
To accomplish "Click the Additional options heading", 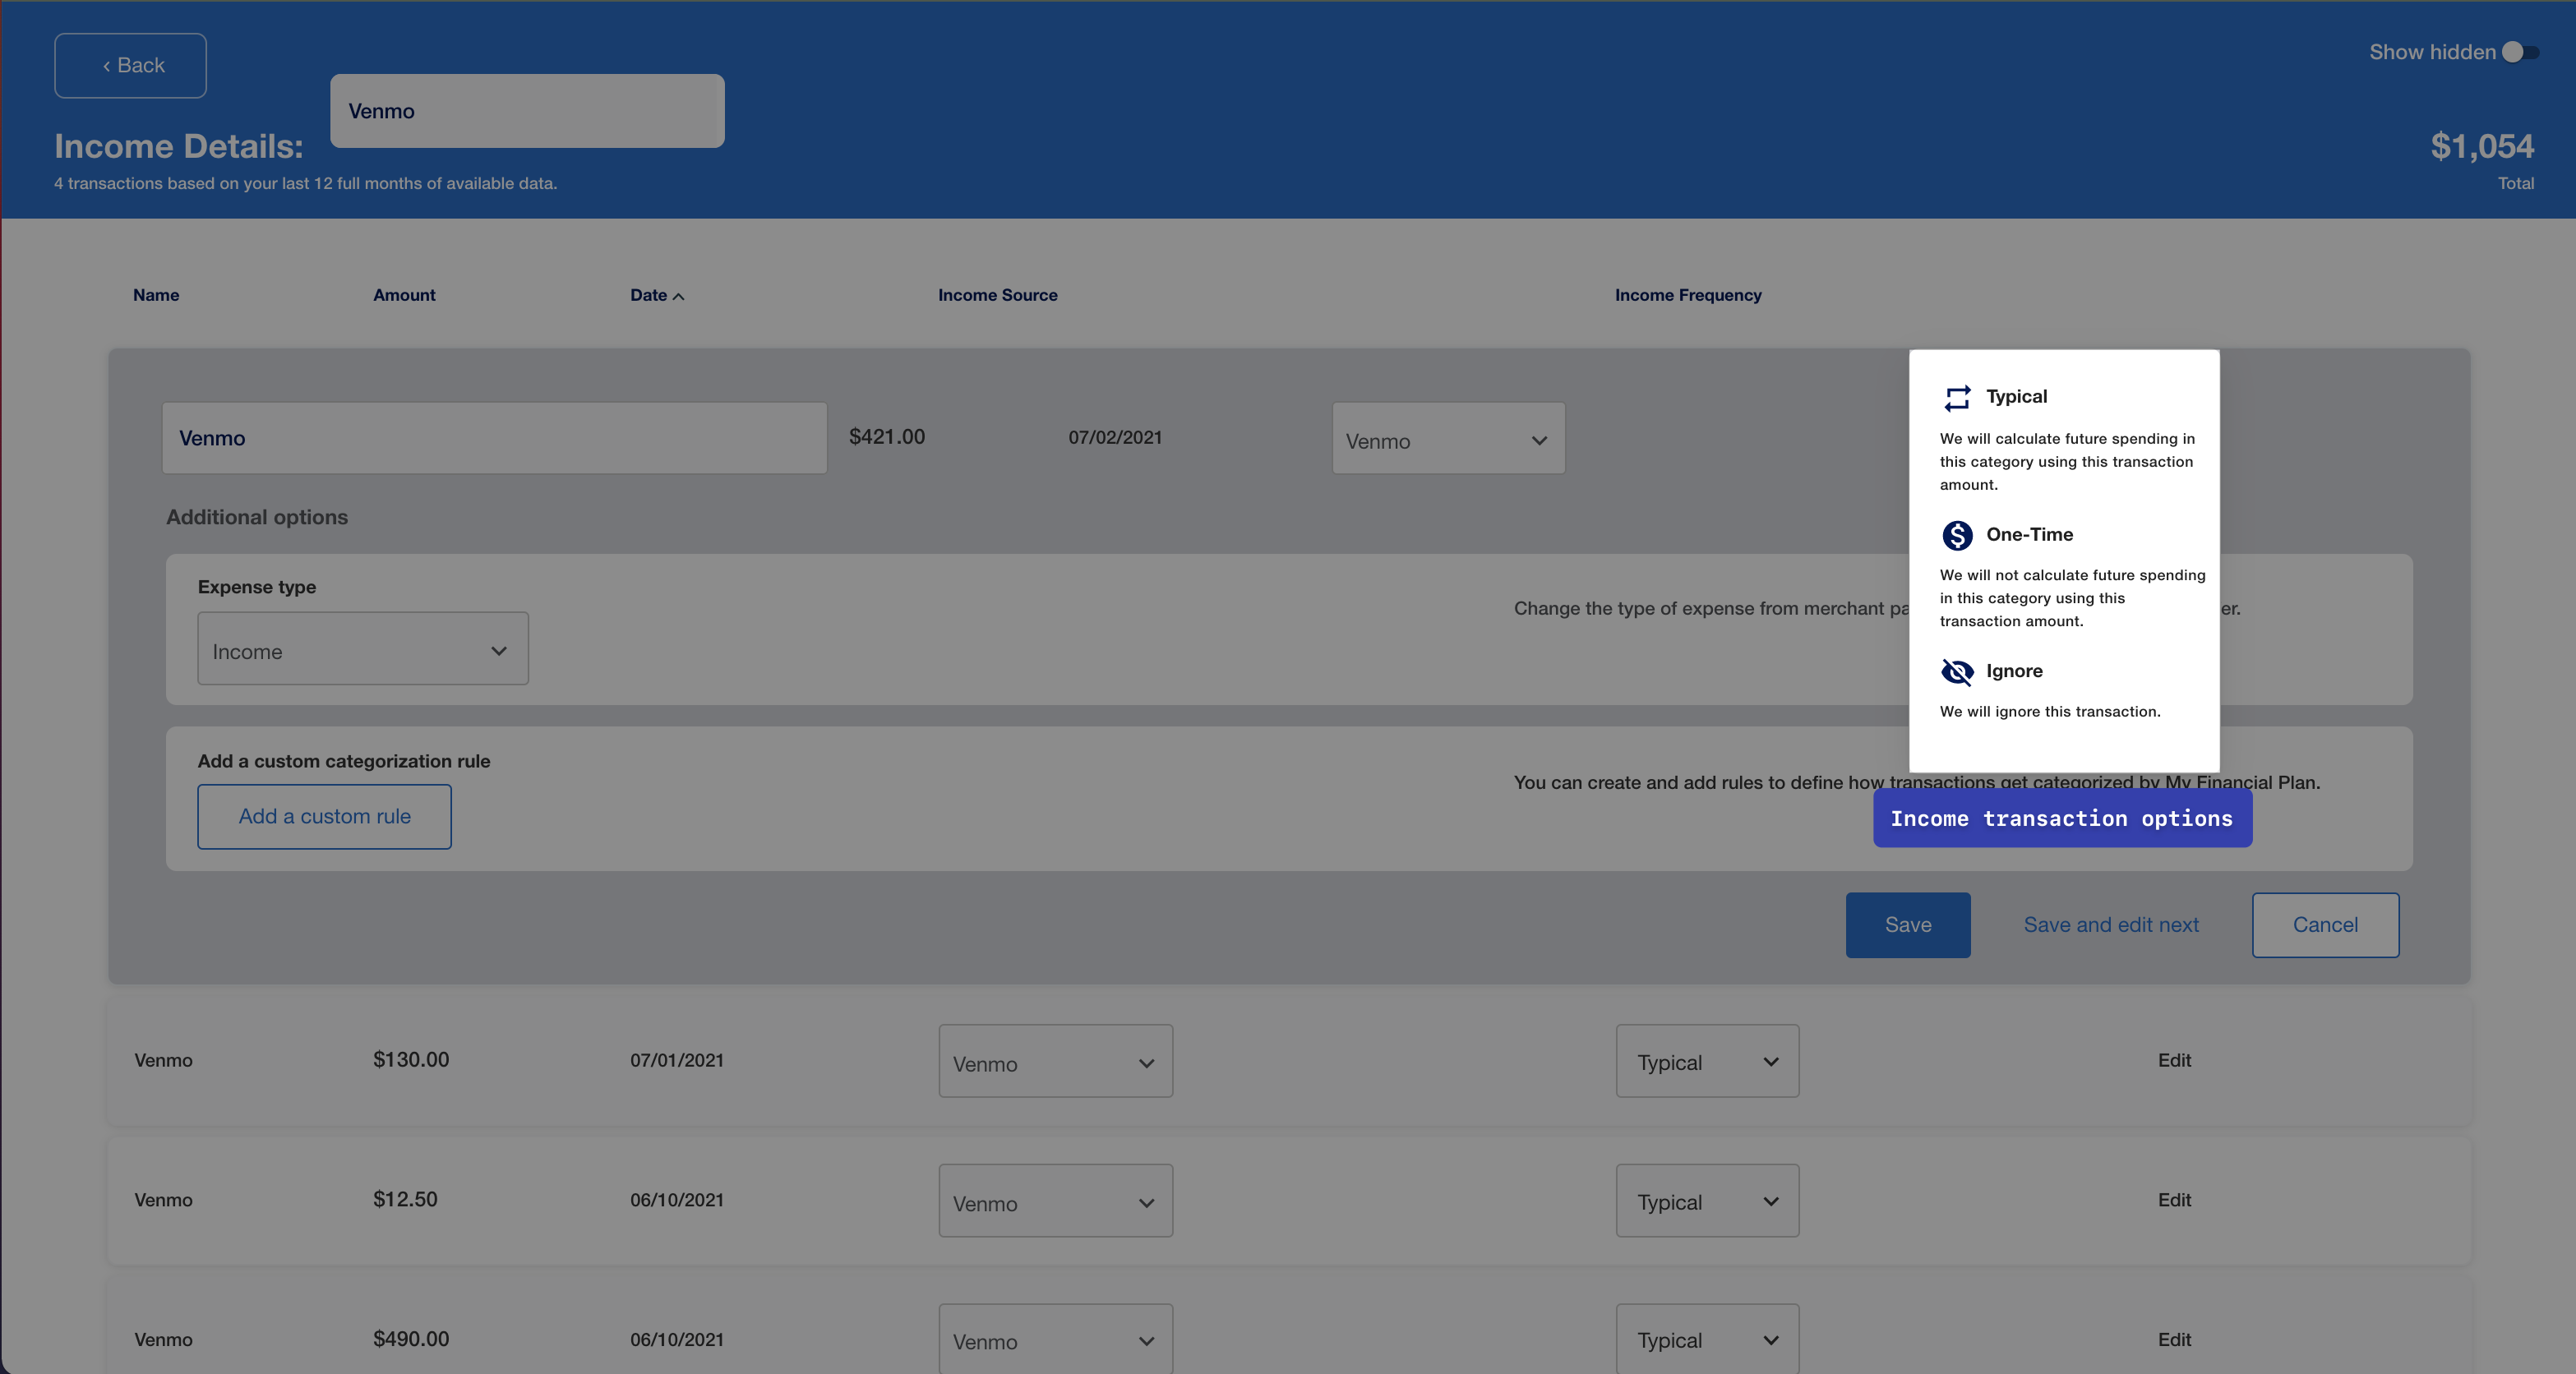I will [257, 517].
